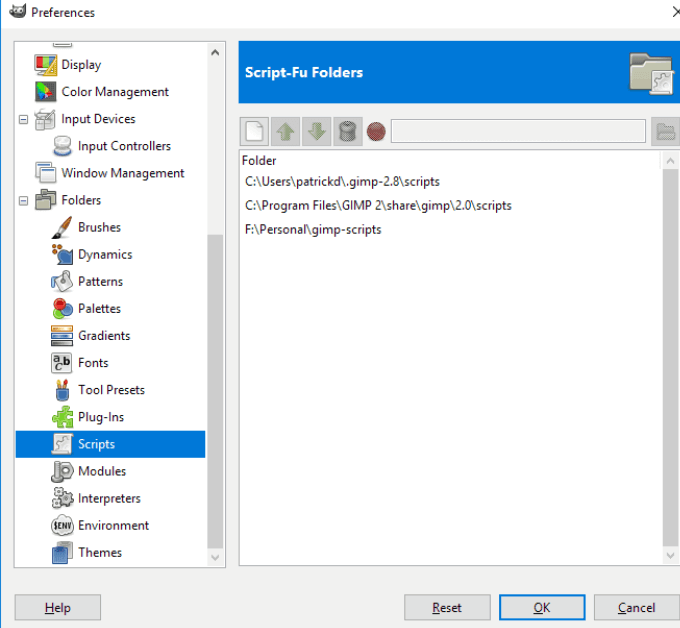Click the Gradients icon
The width and height of the screenshot is (680, 628).
(x=62, y=336)
